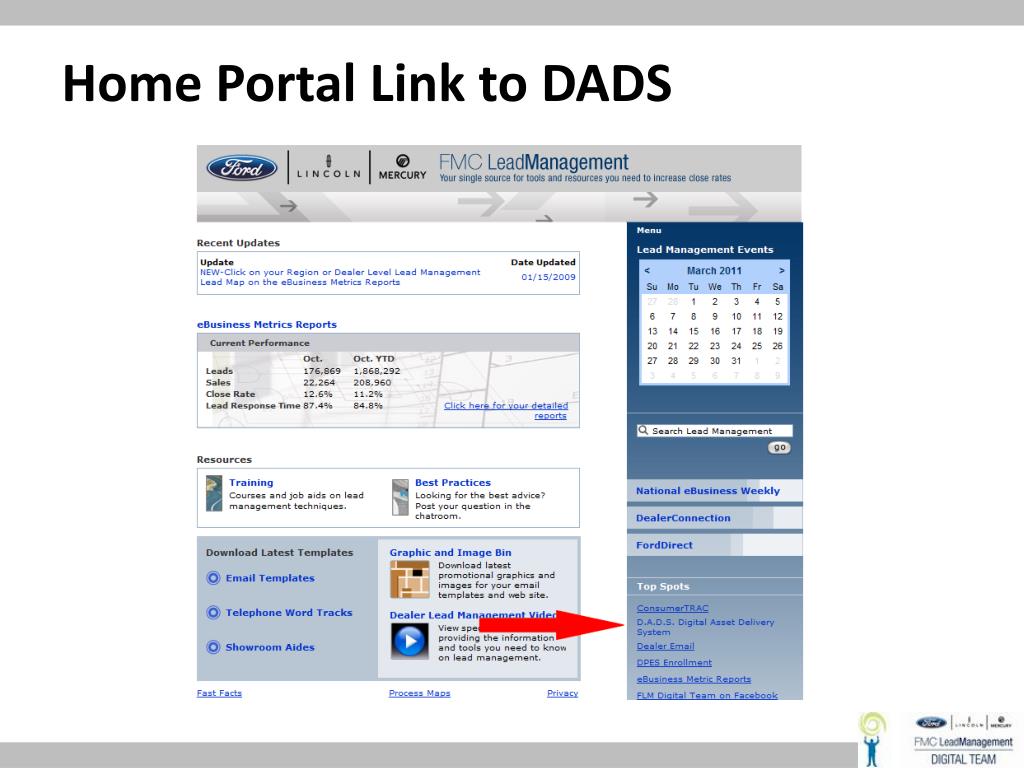Open the Process Maps footer link

click(419, 693)
